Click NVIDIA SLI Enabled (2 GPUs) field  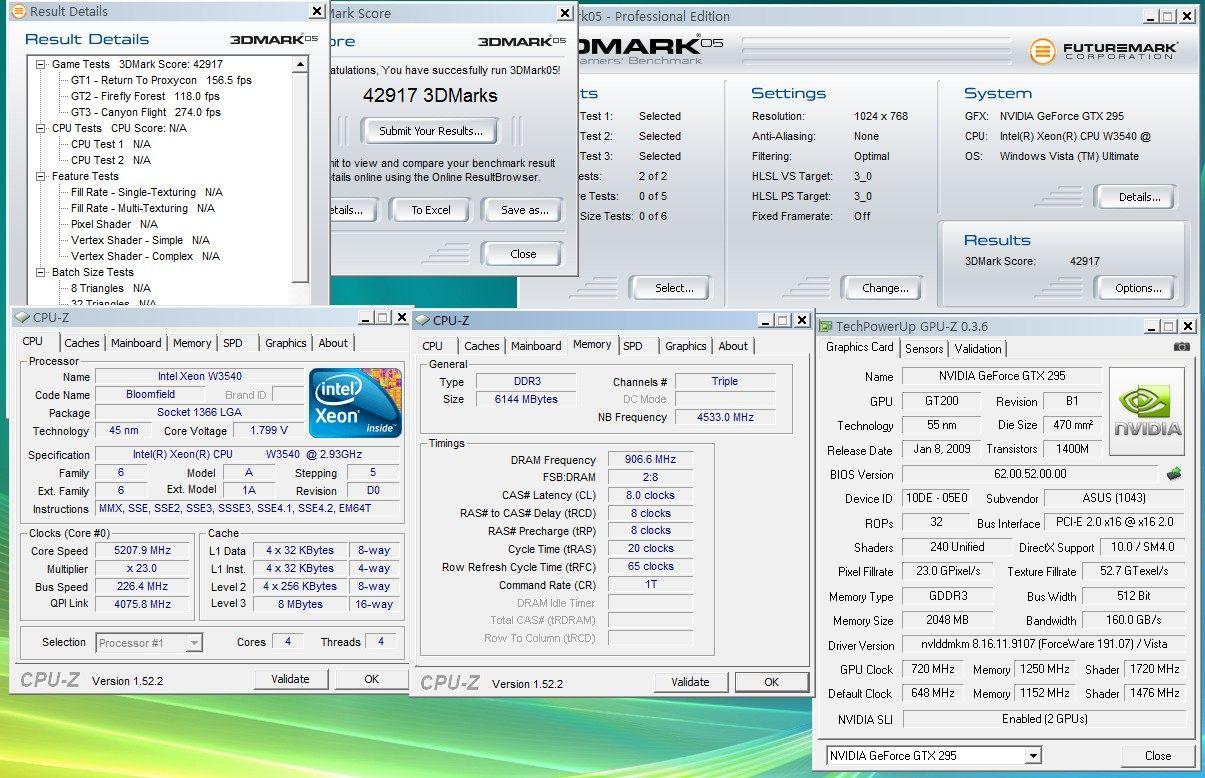coord(1044,719)
